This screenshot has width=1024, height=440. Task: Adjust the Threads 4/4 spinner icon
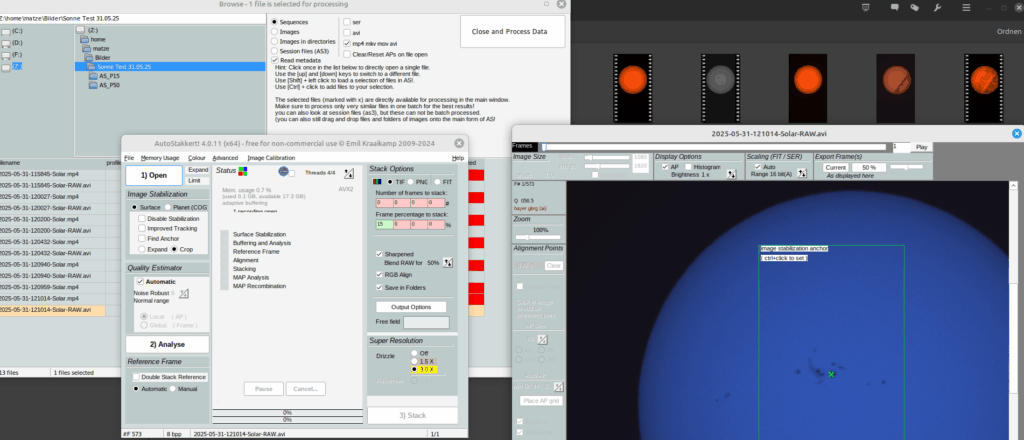click(349, 173)
